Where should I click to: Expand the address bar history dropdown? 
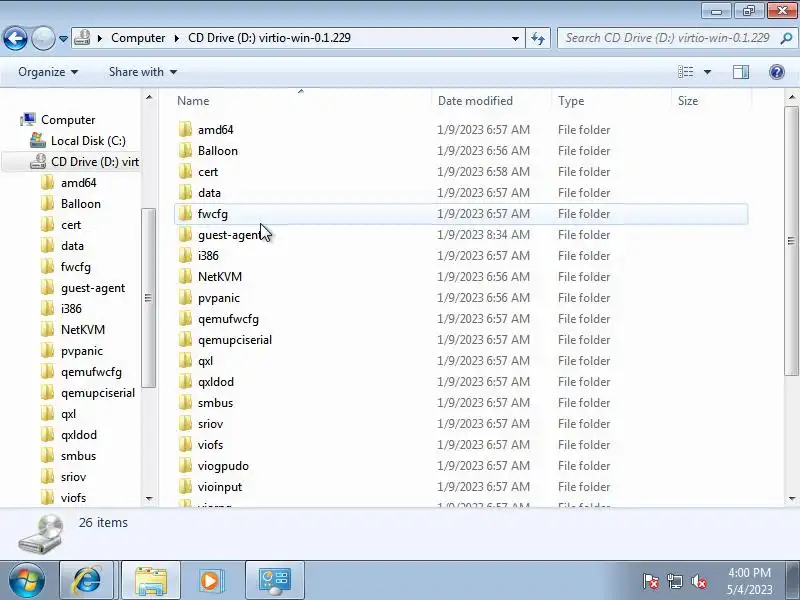click(515, 38)
